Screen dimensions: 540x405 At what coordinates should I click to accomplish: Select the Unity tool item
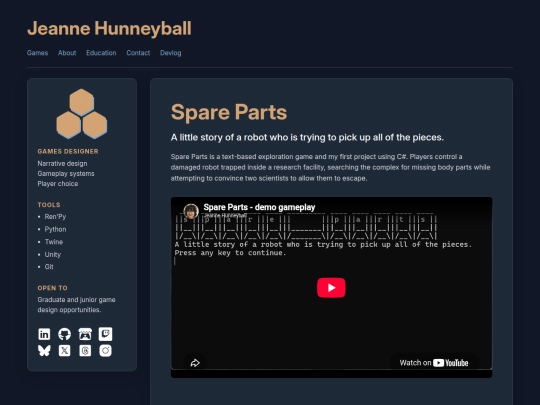(x=53, y=255)
